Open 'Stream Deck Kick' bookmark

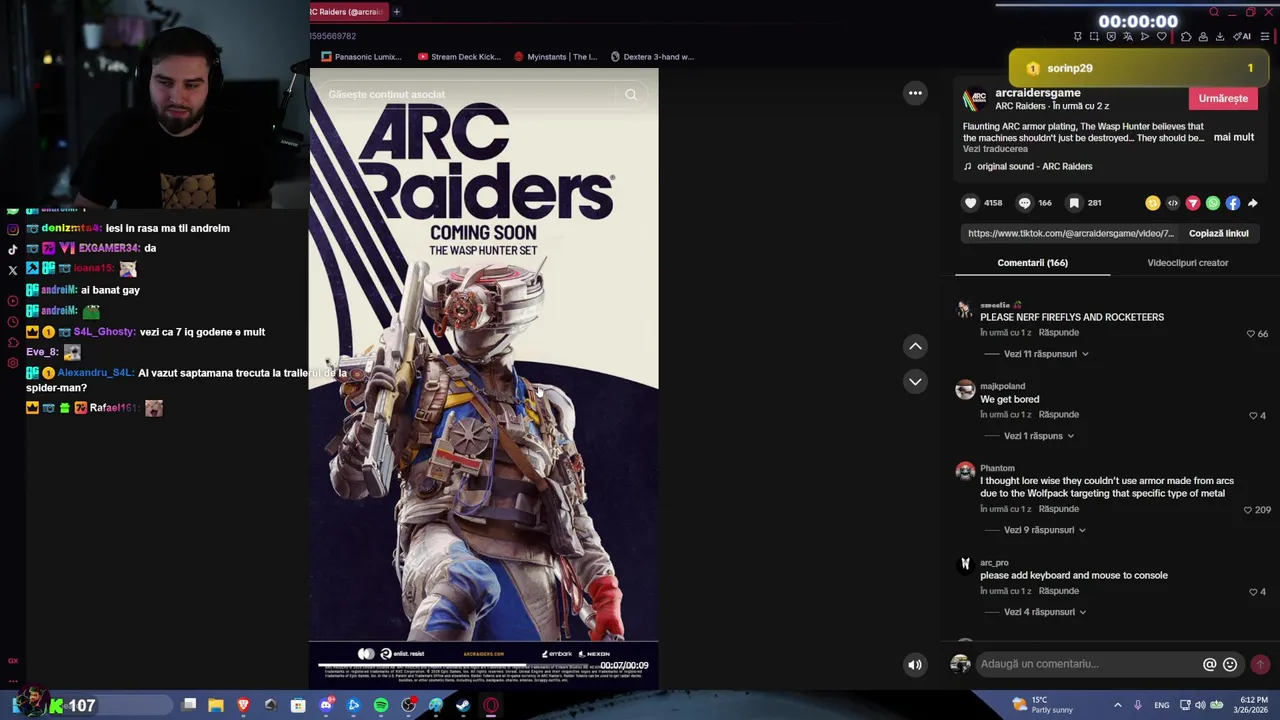[x=459, y=57]
